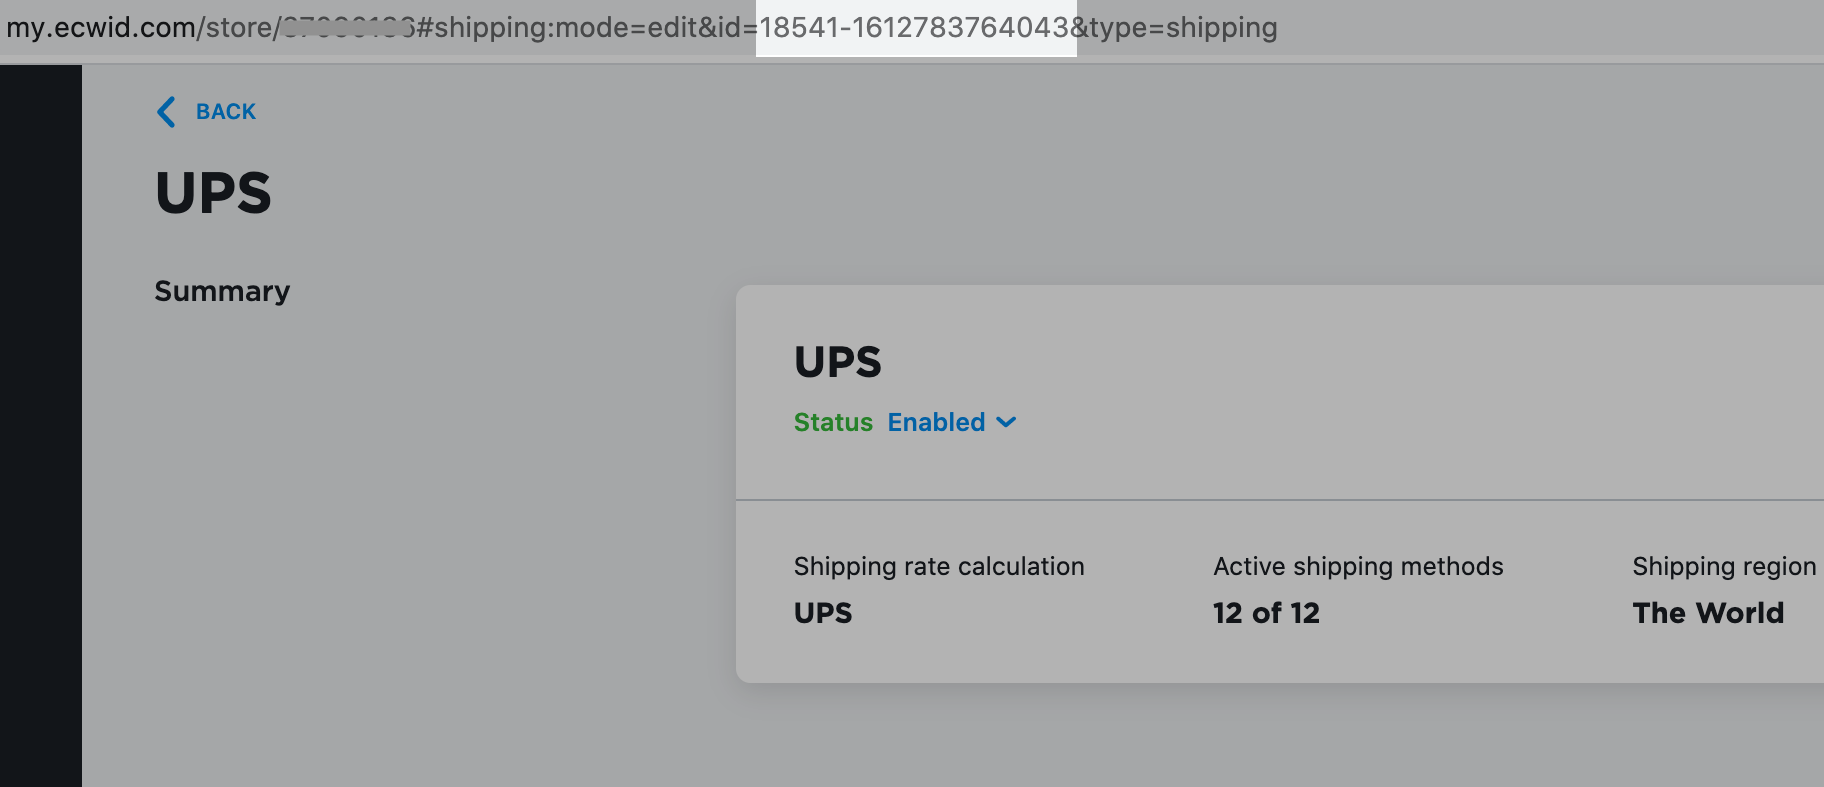Image resolution: width=1824 pixels, height=787 pixels.
Task: Click the my.ecwid.com domain in URL
Action: [100, 27]
